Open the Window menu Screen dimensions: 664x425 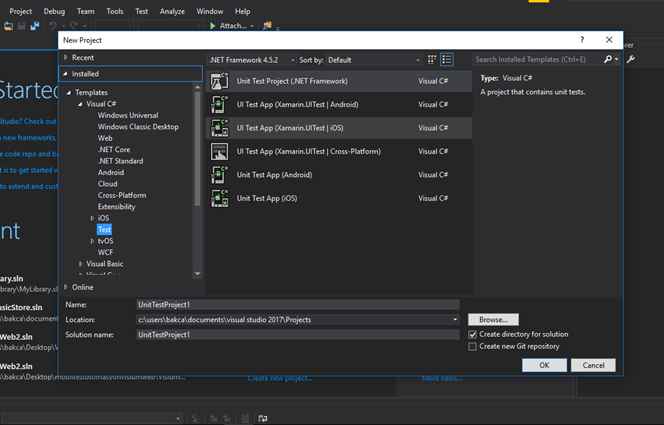[x=210, y=11]
